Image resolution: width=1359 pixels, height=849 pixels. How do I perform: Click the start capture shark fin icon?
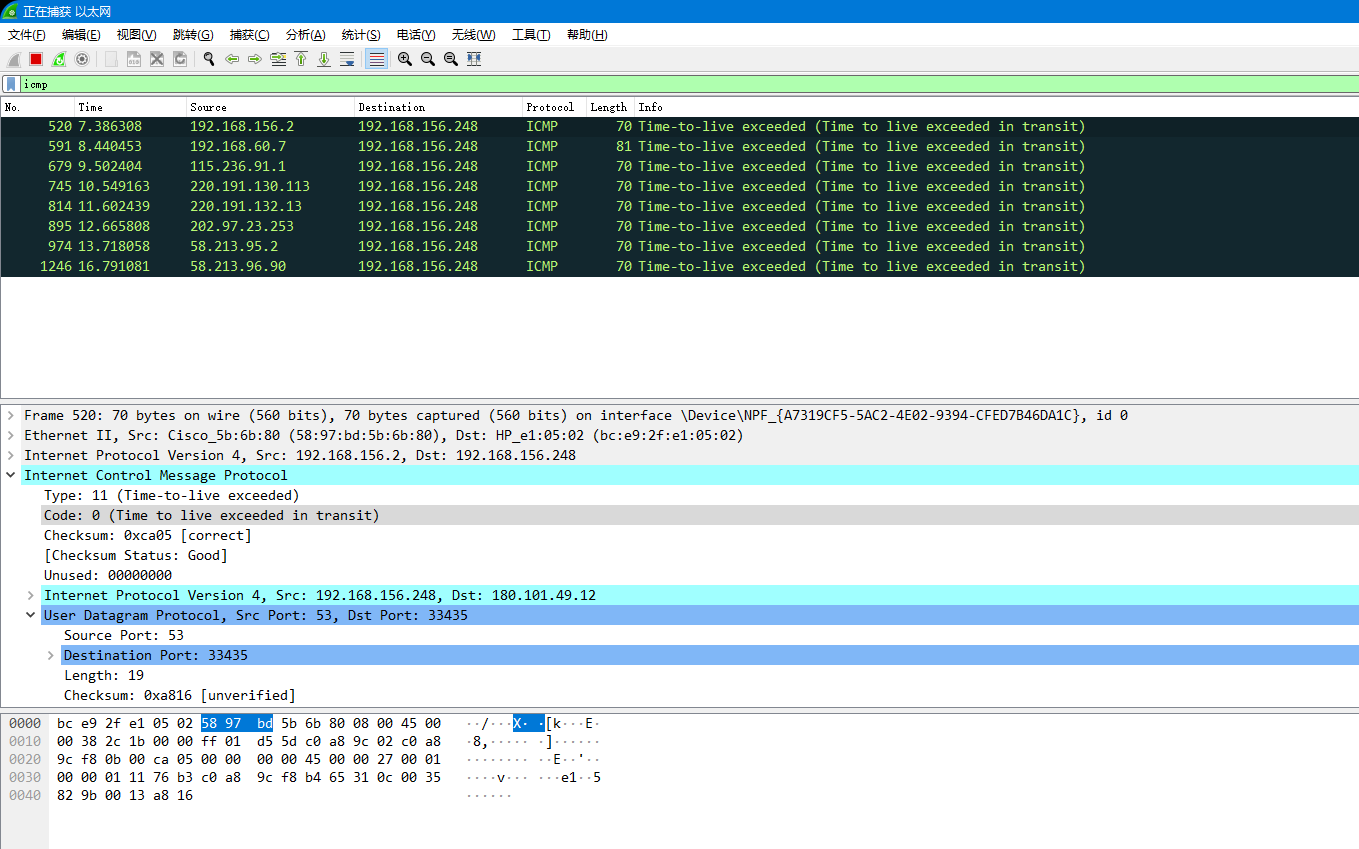point(14,59)
